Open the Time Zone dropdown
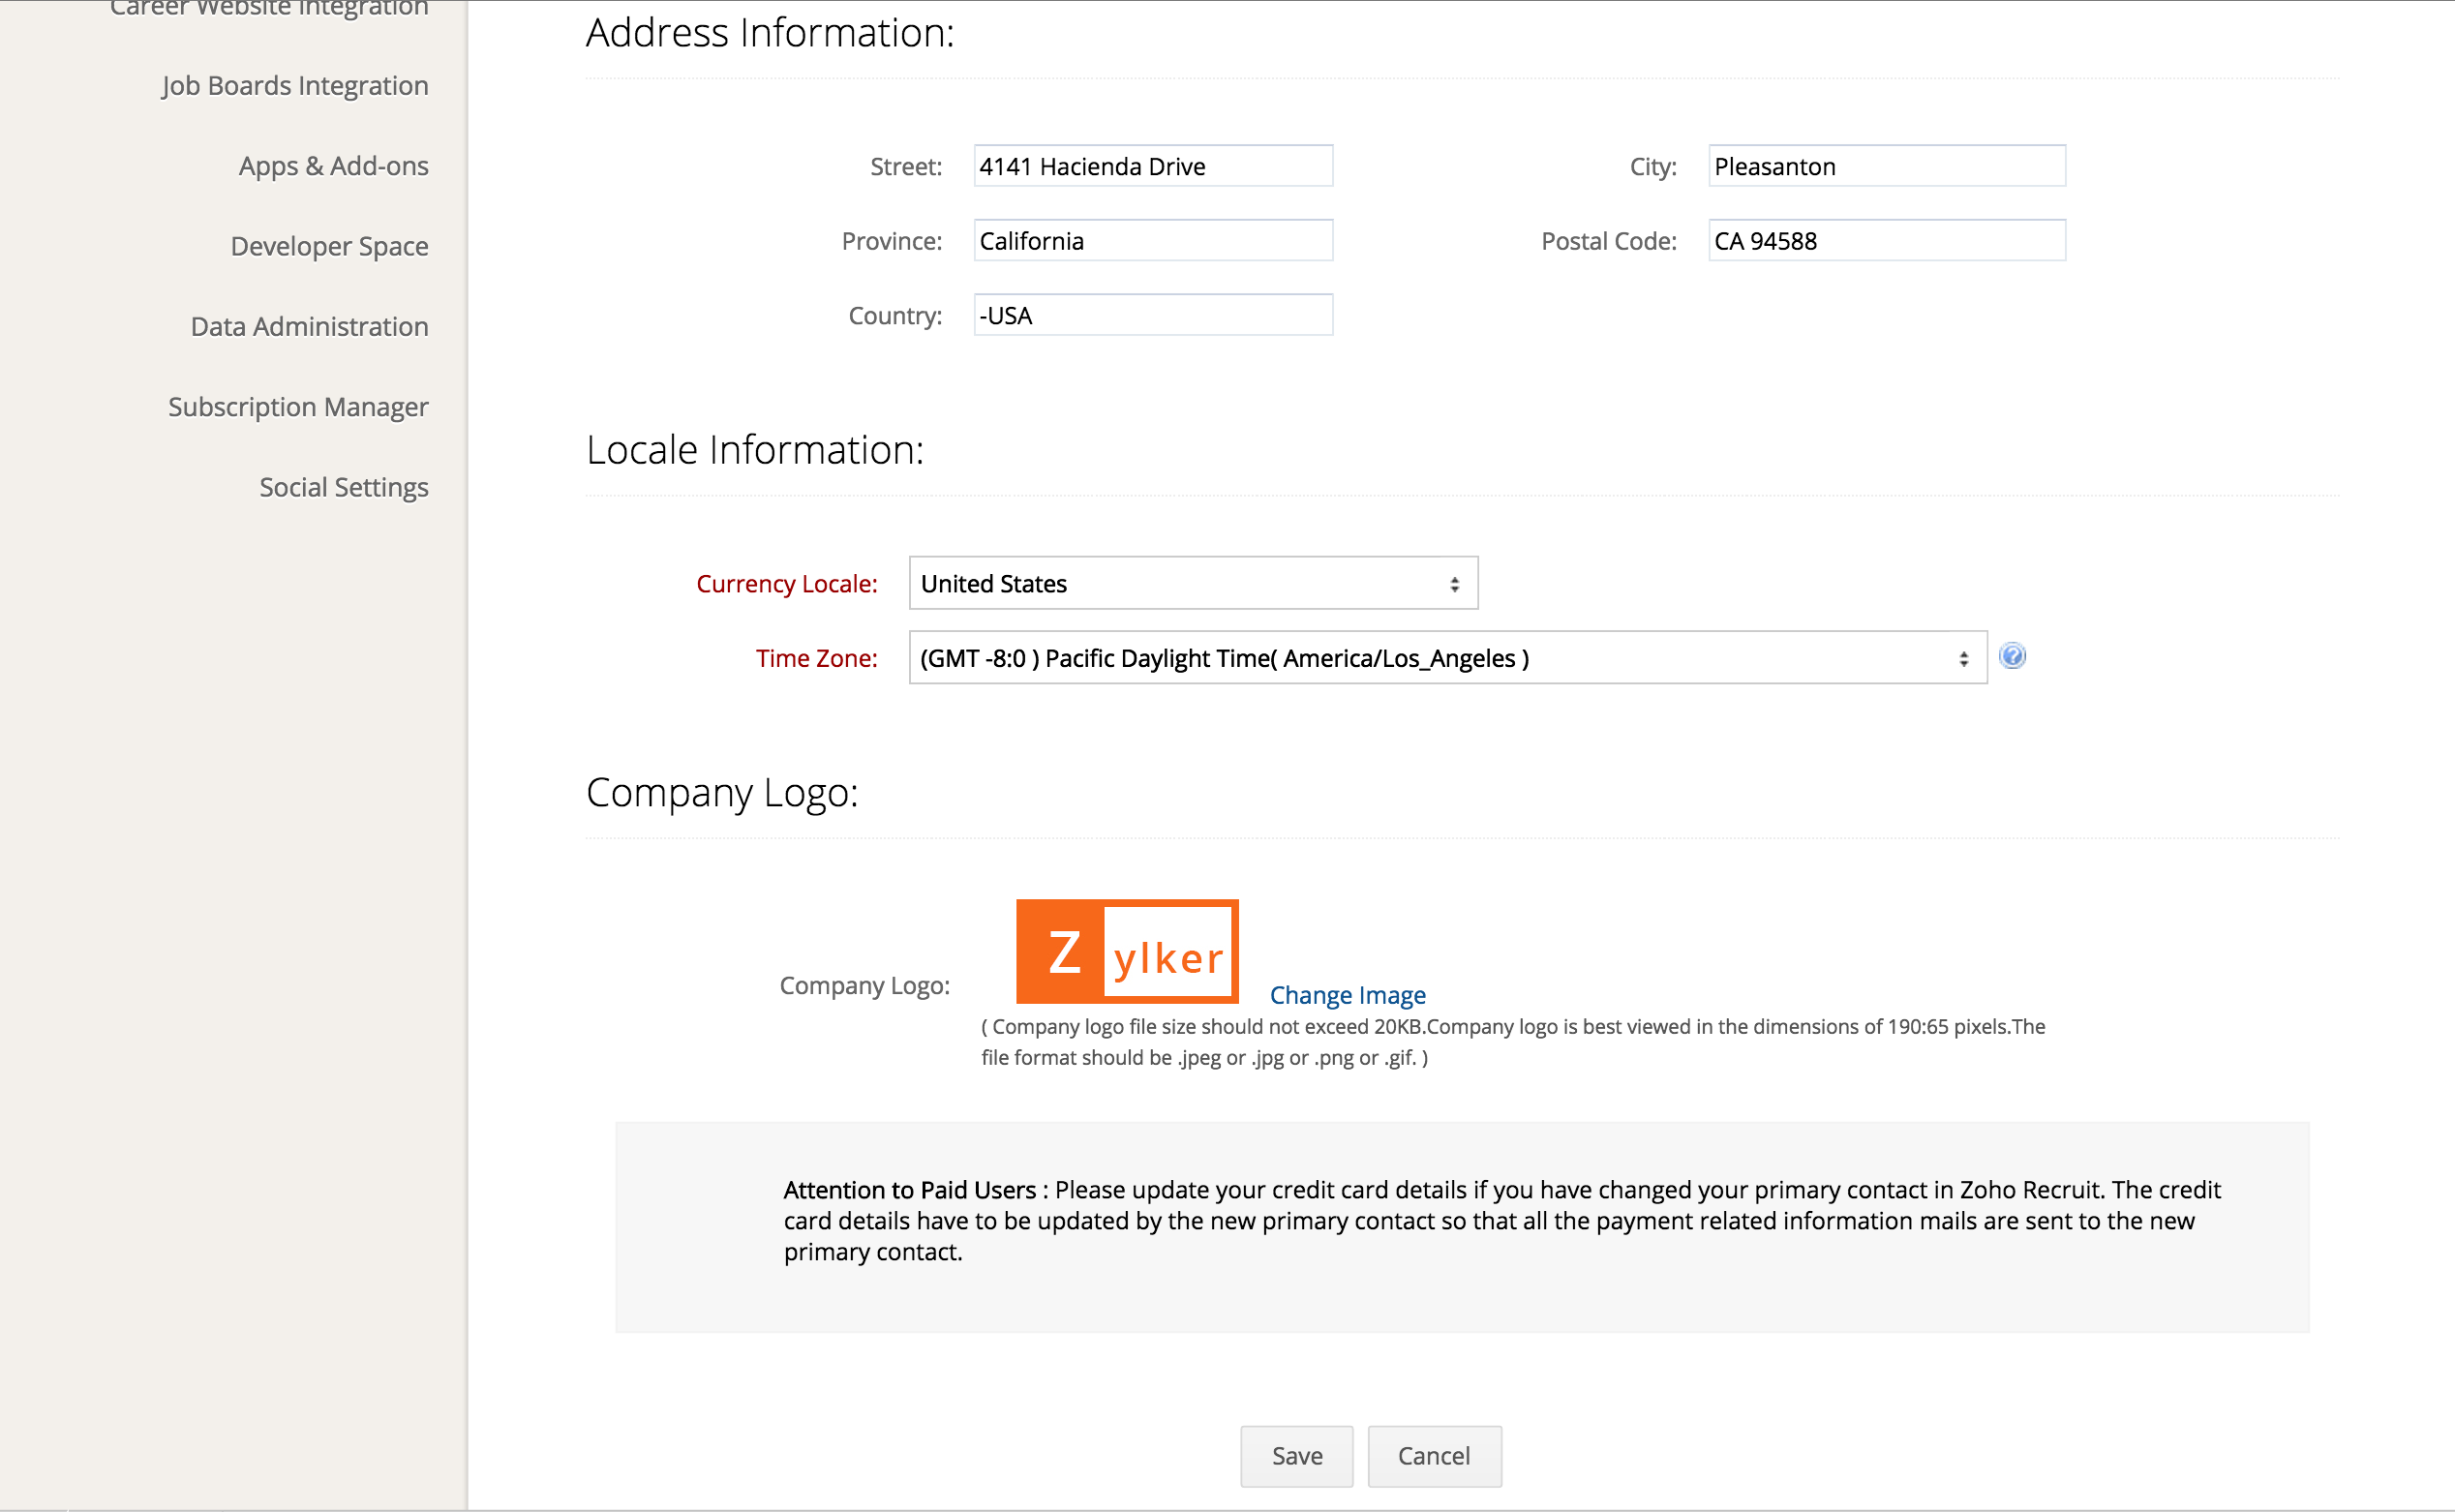2455x1512 pixels. pos(1446,658)
